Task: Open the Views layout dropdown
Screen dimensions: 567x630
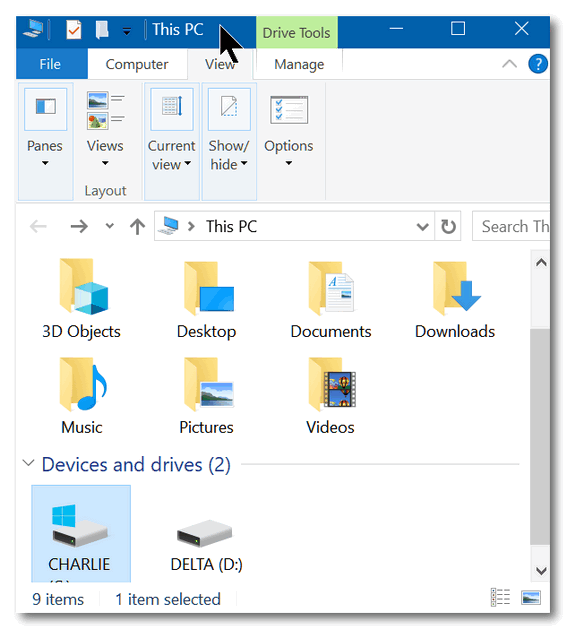Action: 105,129
